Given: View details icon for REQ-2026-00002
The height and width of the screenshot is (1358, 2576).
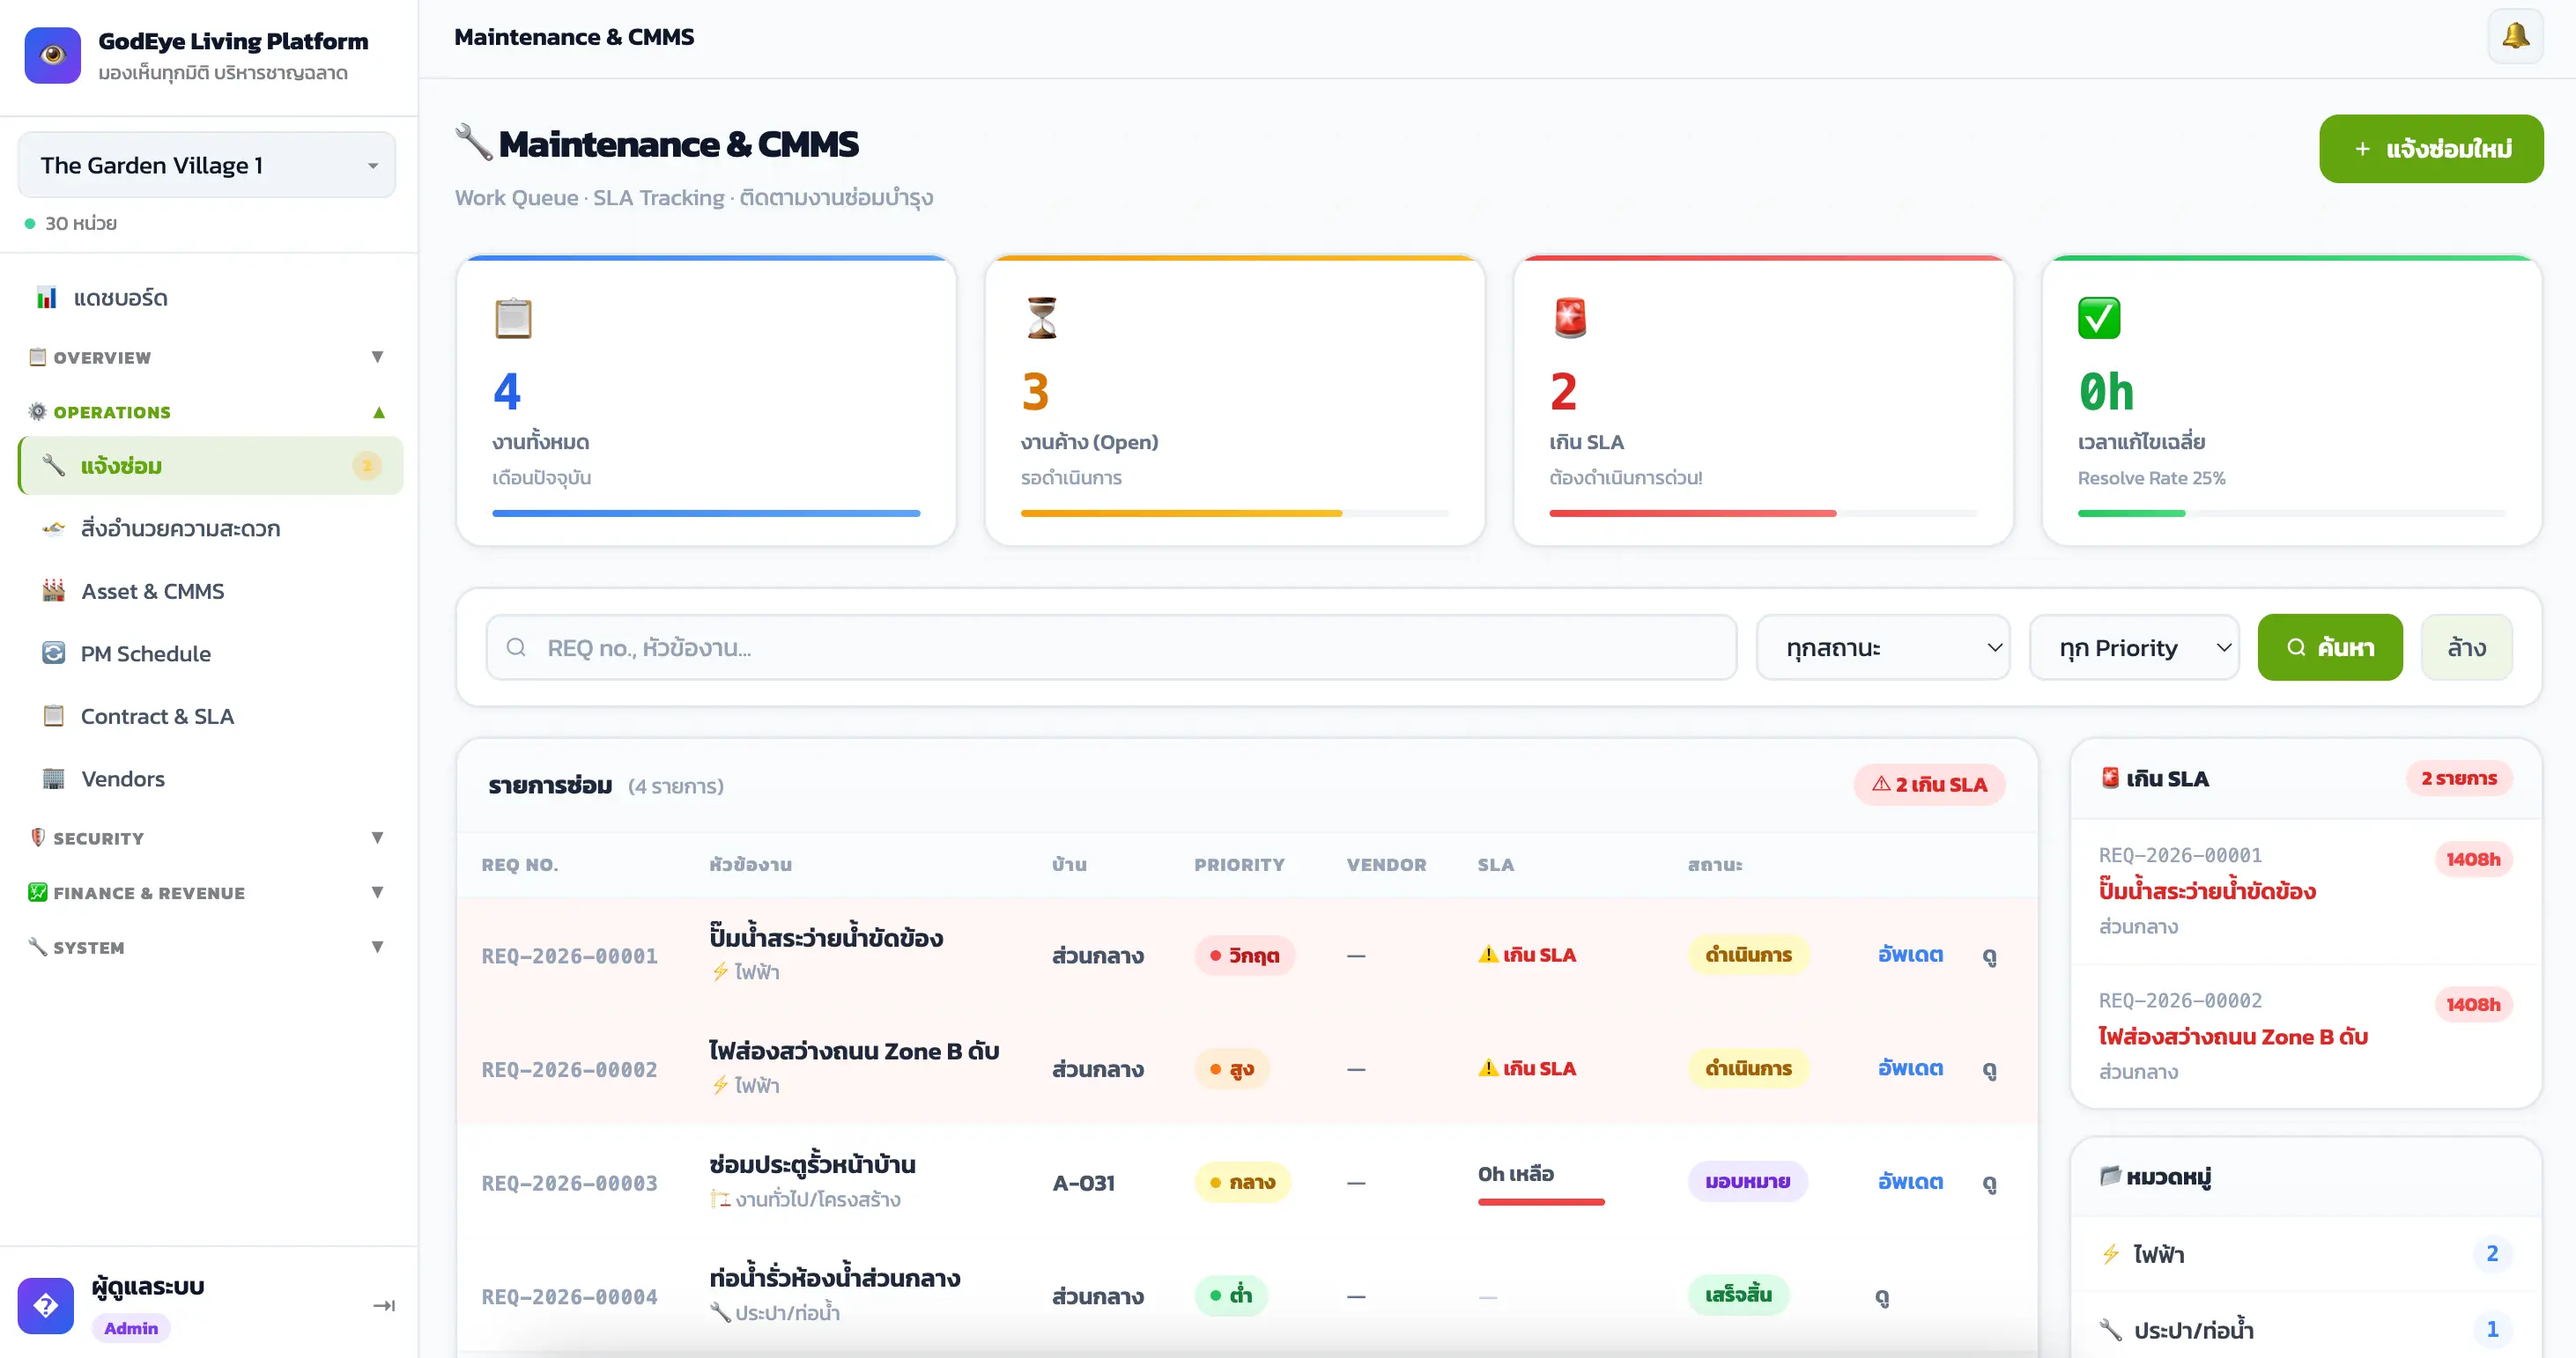Looking at the screenshot, I should [x=1990, y=1070].
